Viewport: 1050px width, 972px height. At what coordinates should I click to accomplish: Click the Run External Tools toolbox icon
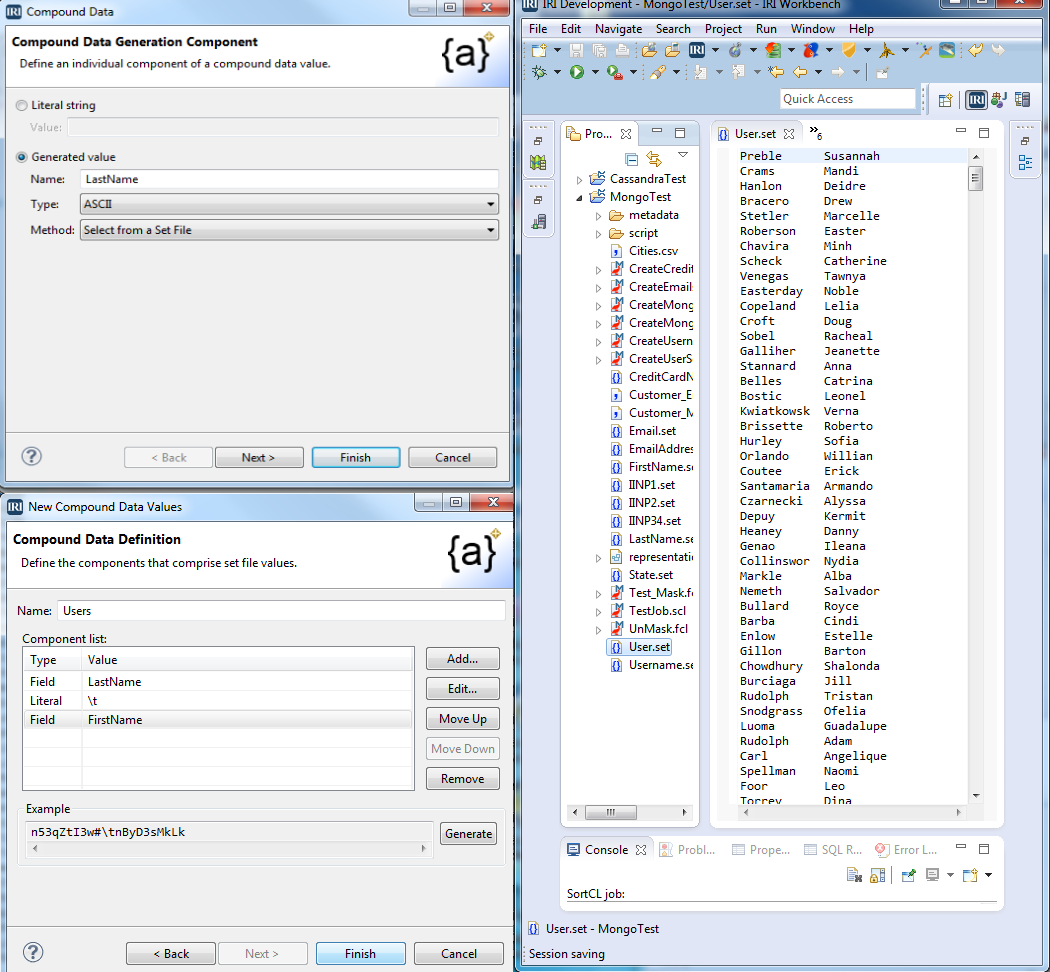coord(614,72)
